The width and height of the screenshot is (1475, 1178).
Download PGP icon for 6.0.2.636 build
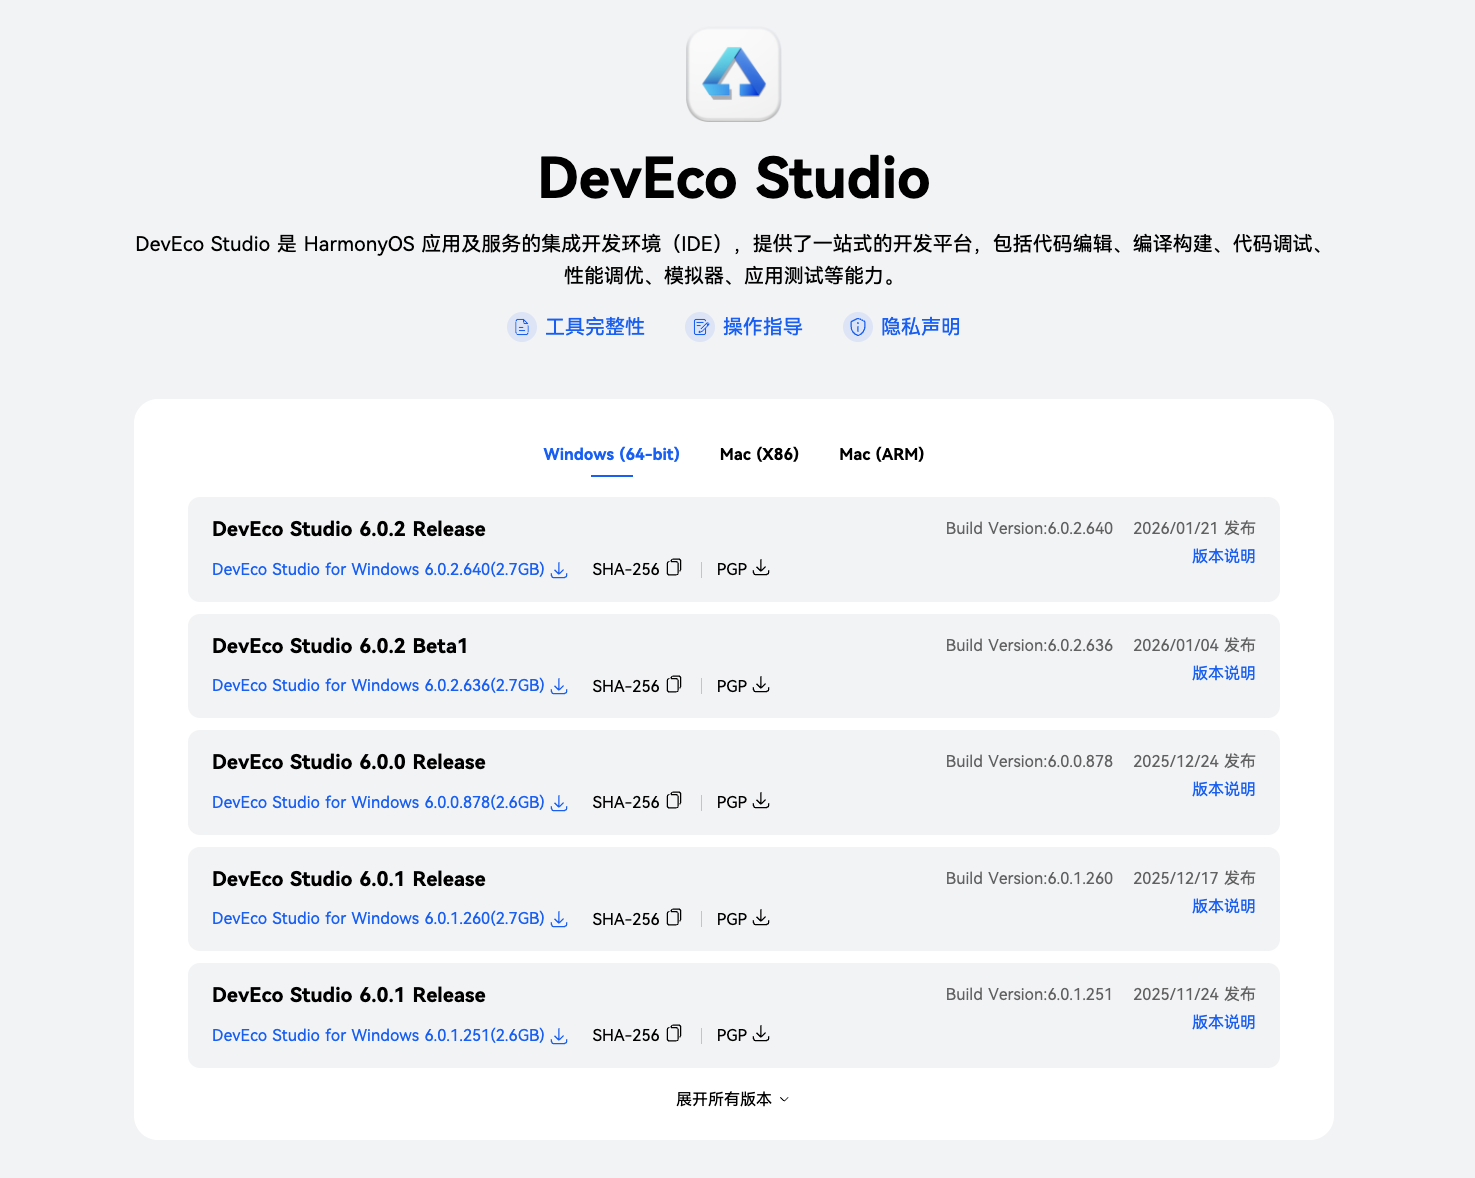pyautogui.click(x=761, y=685)
